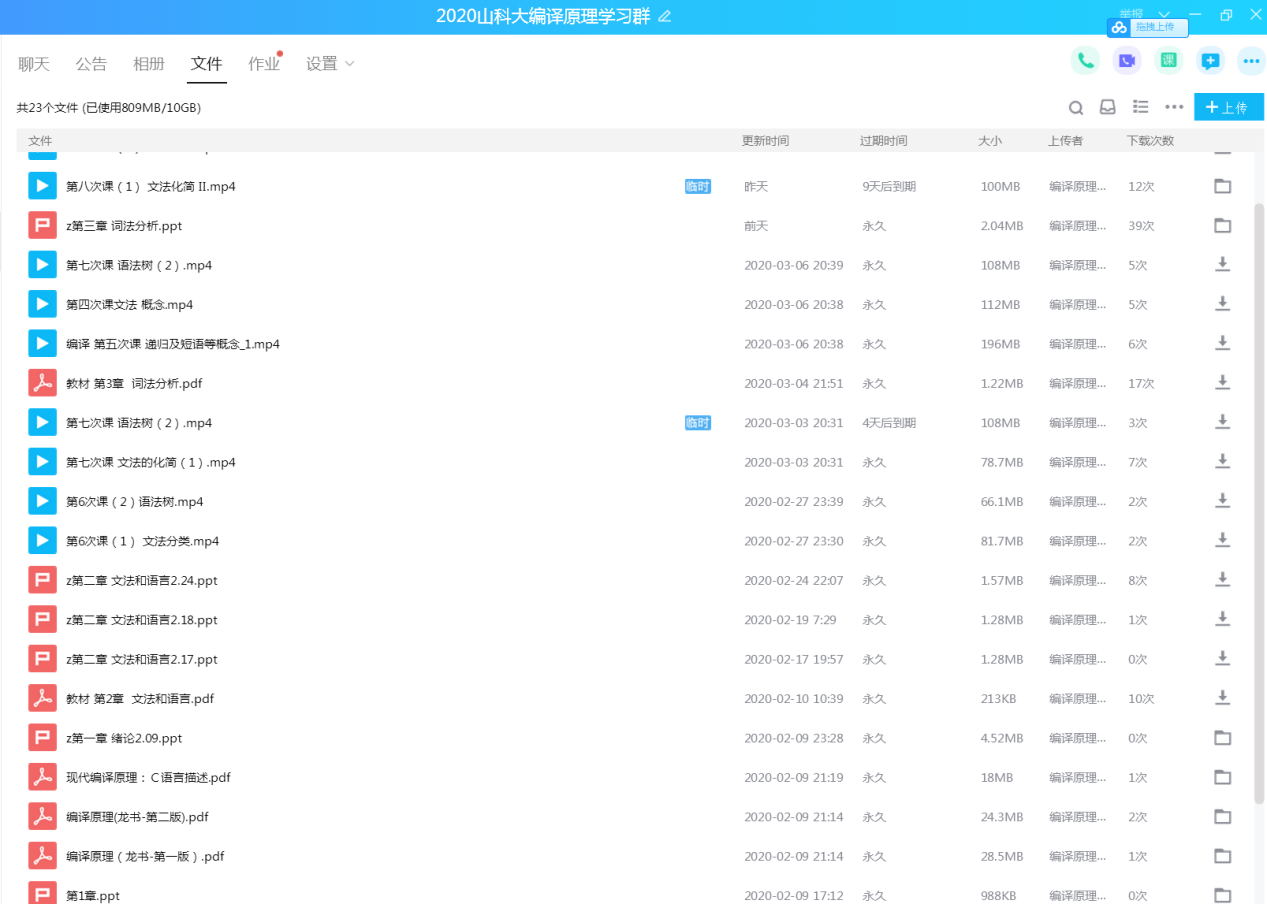The height and width of the screenshot is (904, 1267).
Task: Search files using the magnifier icon
Action: click(x=1076, y=107)
